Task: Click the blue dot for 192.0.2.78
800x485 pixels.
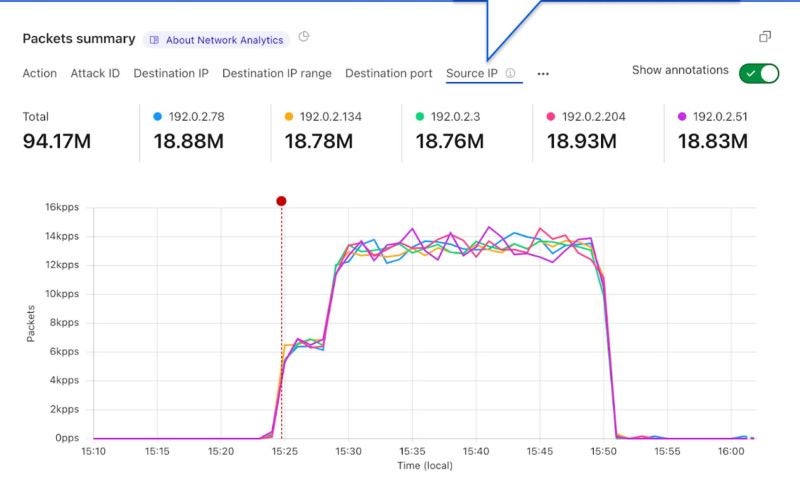Action: coord(158,116)
